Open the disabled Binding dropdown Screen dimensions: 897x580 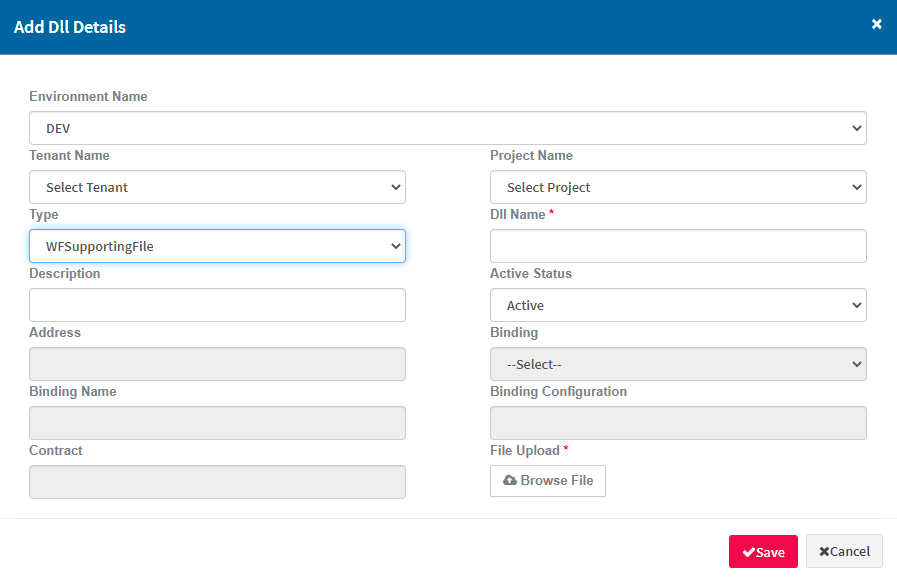(x=678, y=364)
